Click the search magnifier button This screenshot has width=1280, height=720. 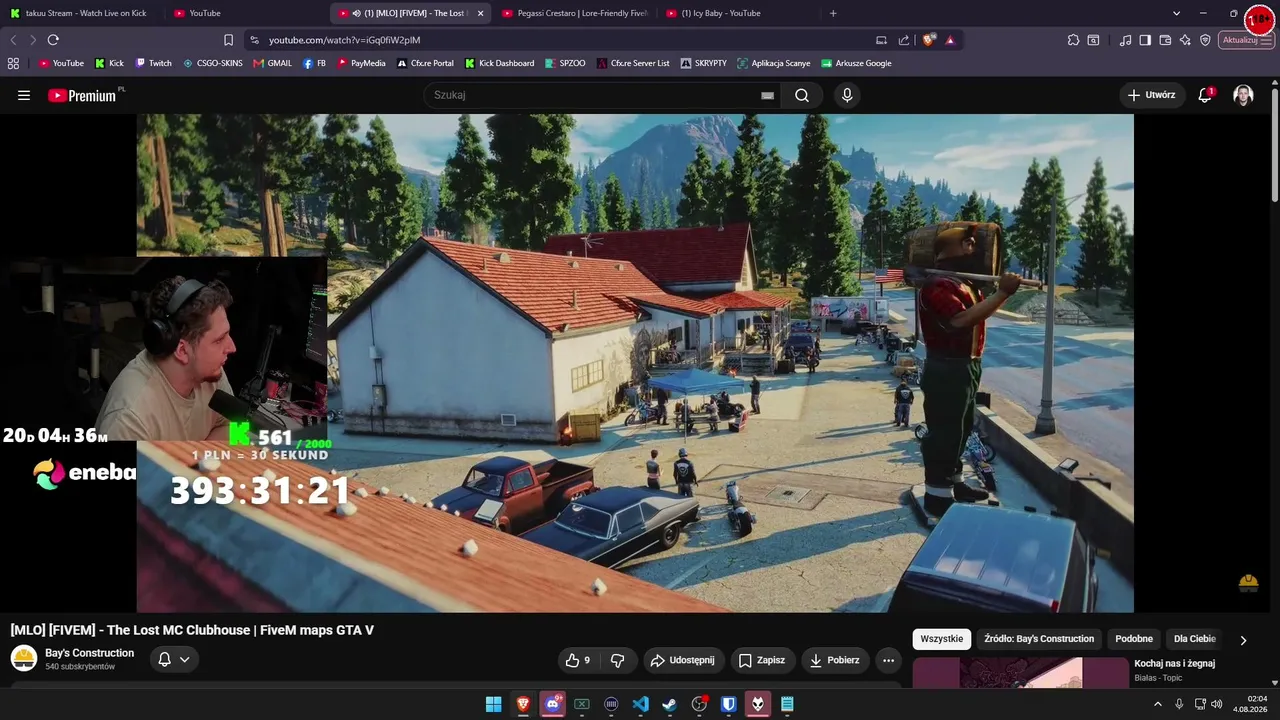coord(802,95)
